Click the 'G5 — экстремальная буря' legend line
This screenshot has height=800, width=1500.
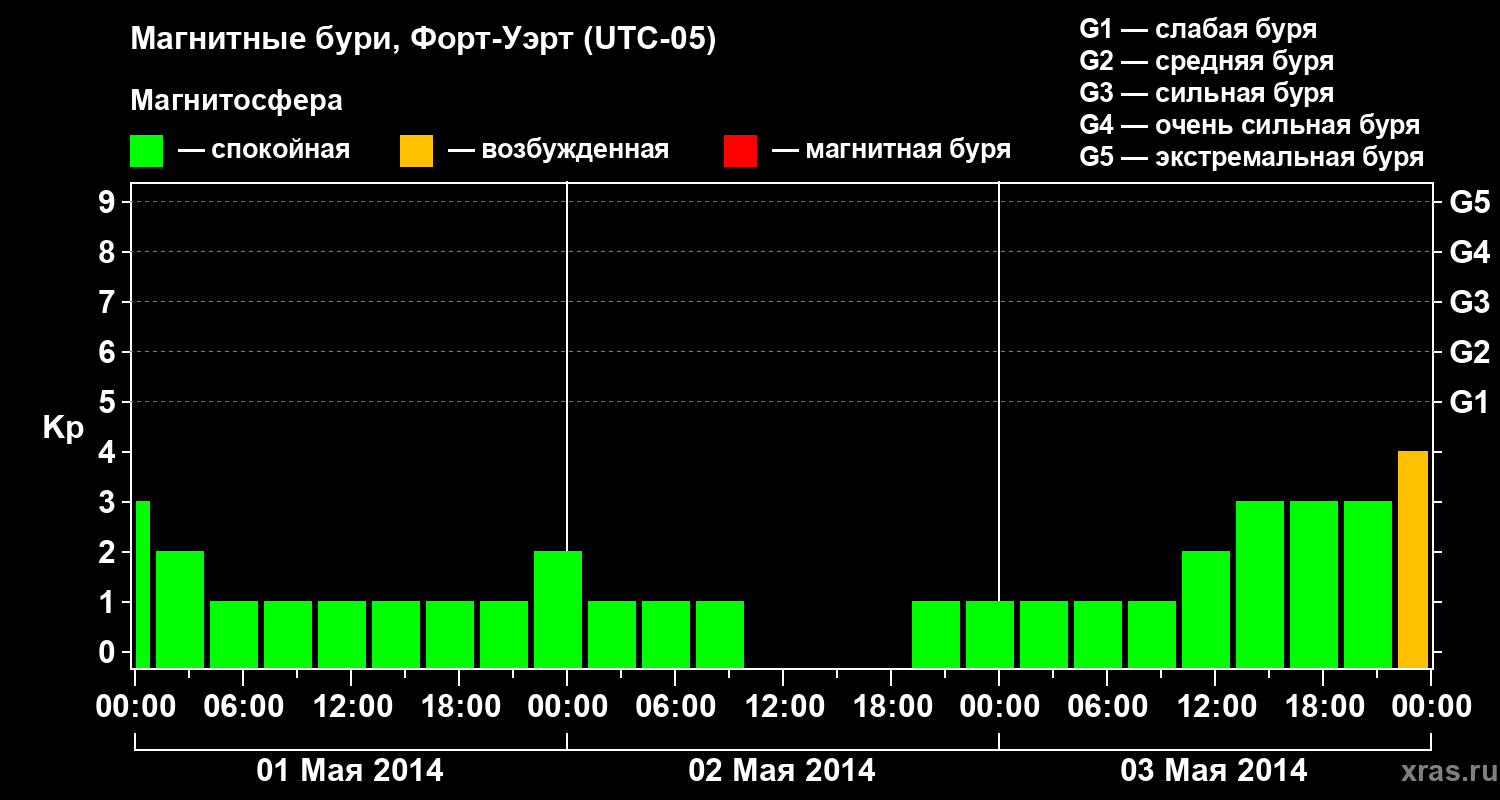[x=1252, y=157]
